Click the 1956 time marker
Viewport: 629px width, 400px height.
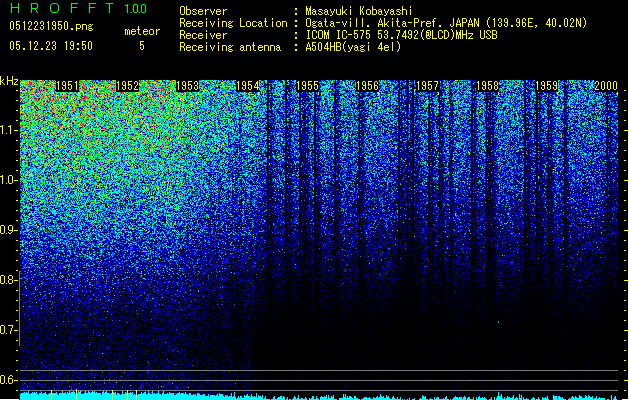(x=367, y=86)
